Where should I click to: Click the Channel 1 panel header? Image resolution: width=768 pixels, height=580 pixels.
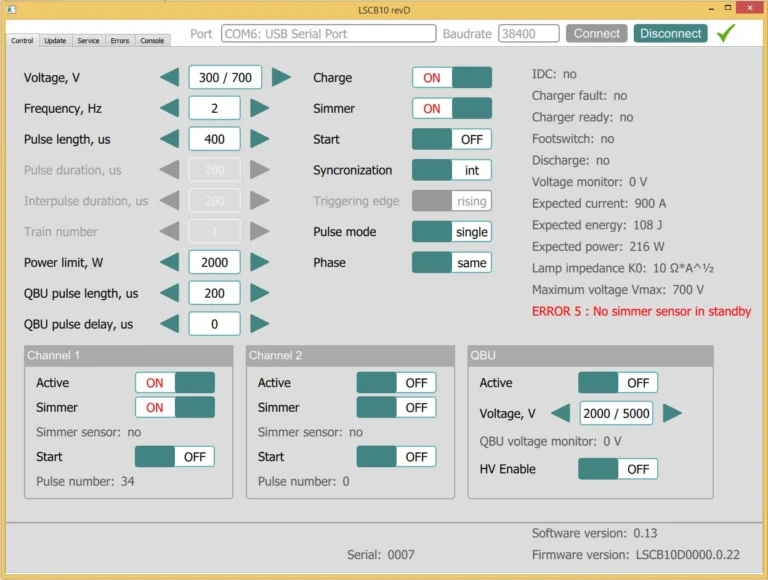128,356
